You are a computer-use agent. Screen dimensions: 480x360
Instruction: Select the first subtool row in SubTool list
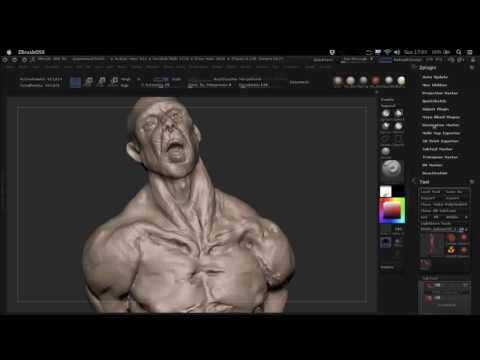445,285
